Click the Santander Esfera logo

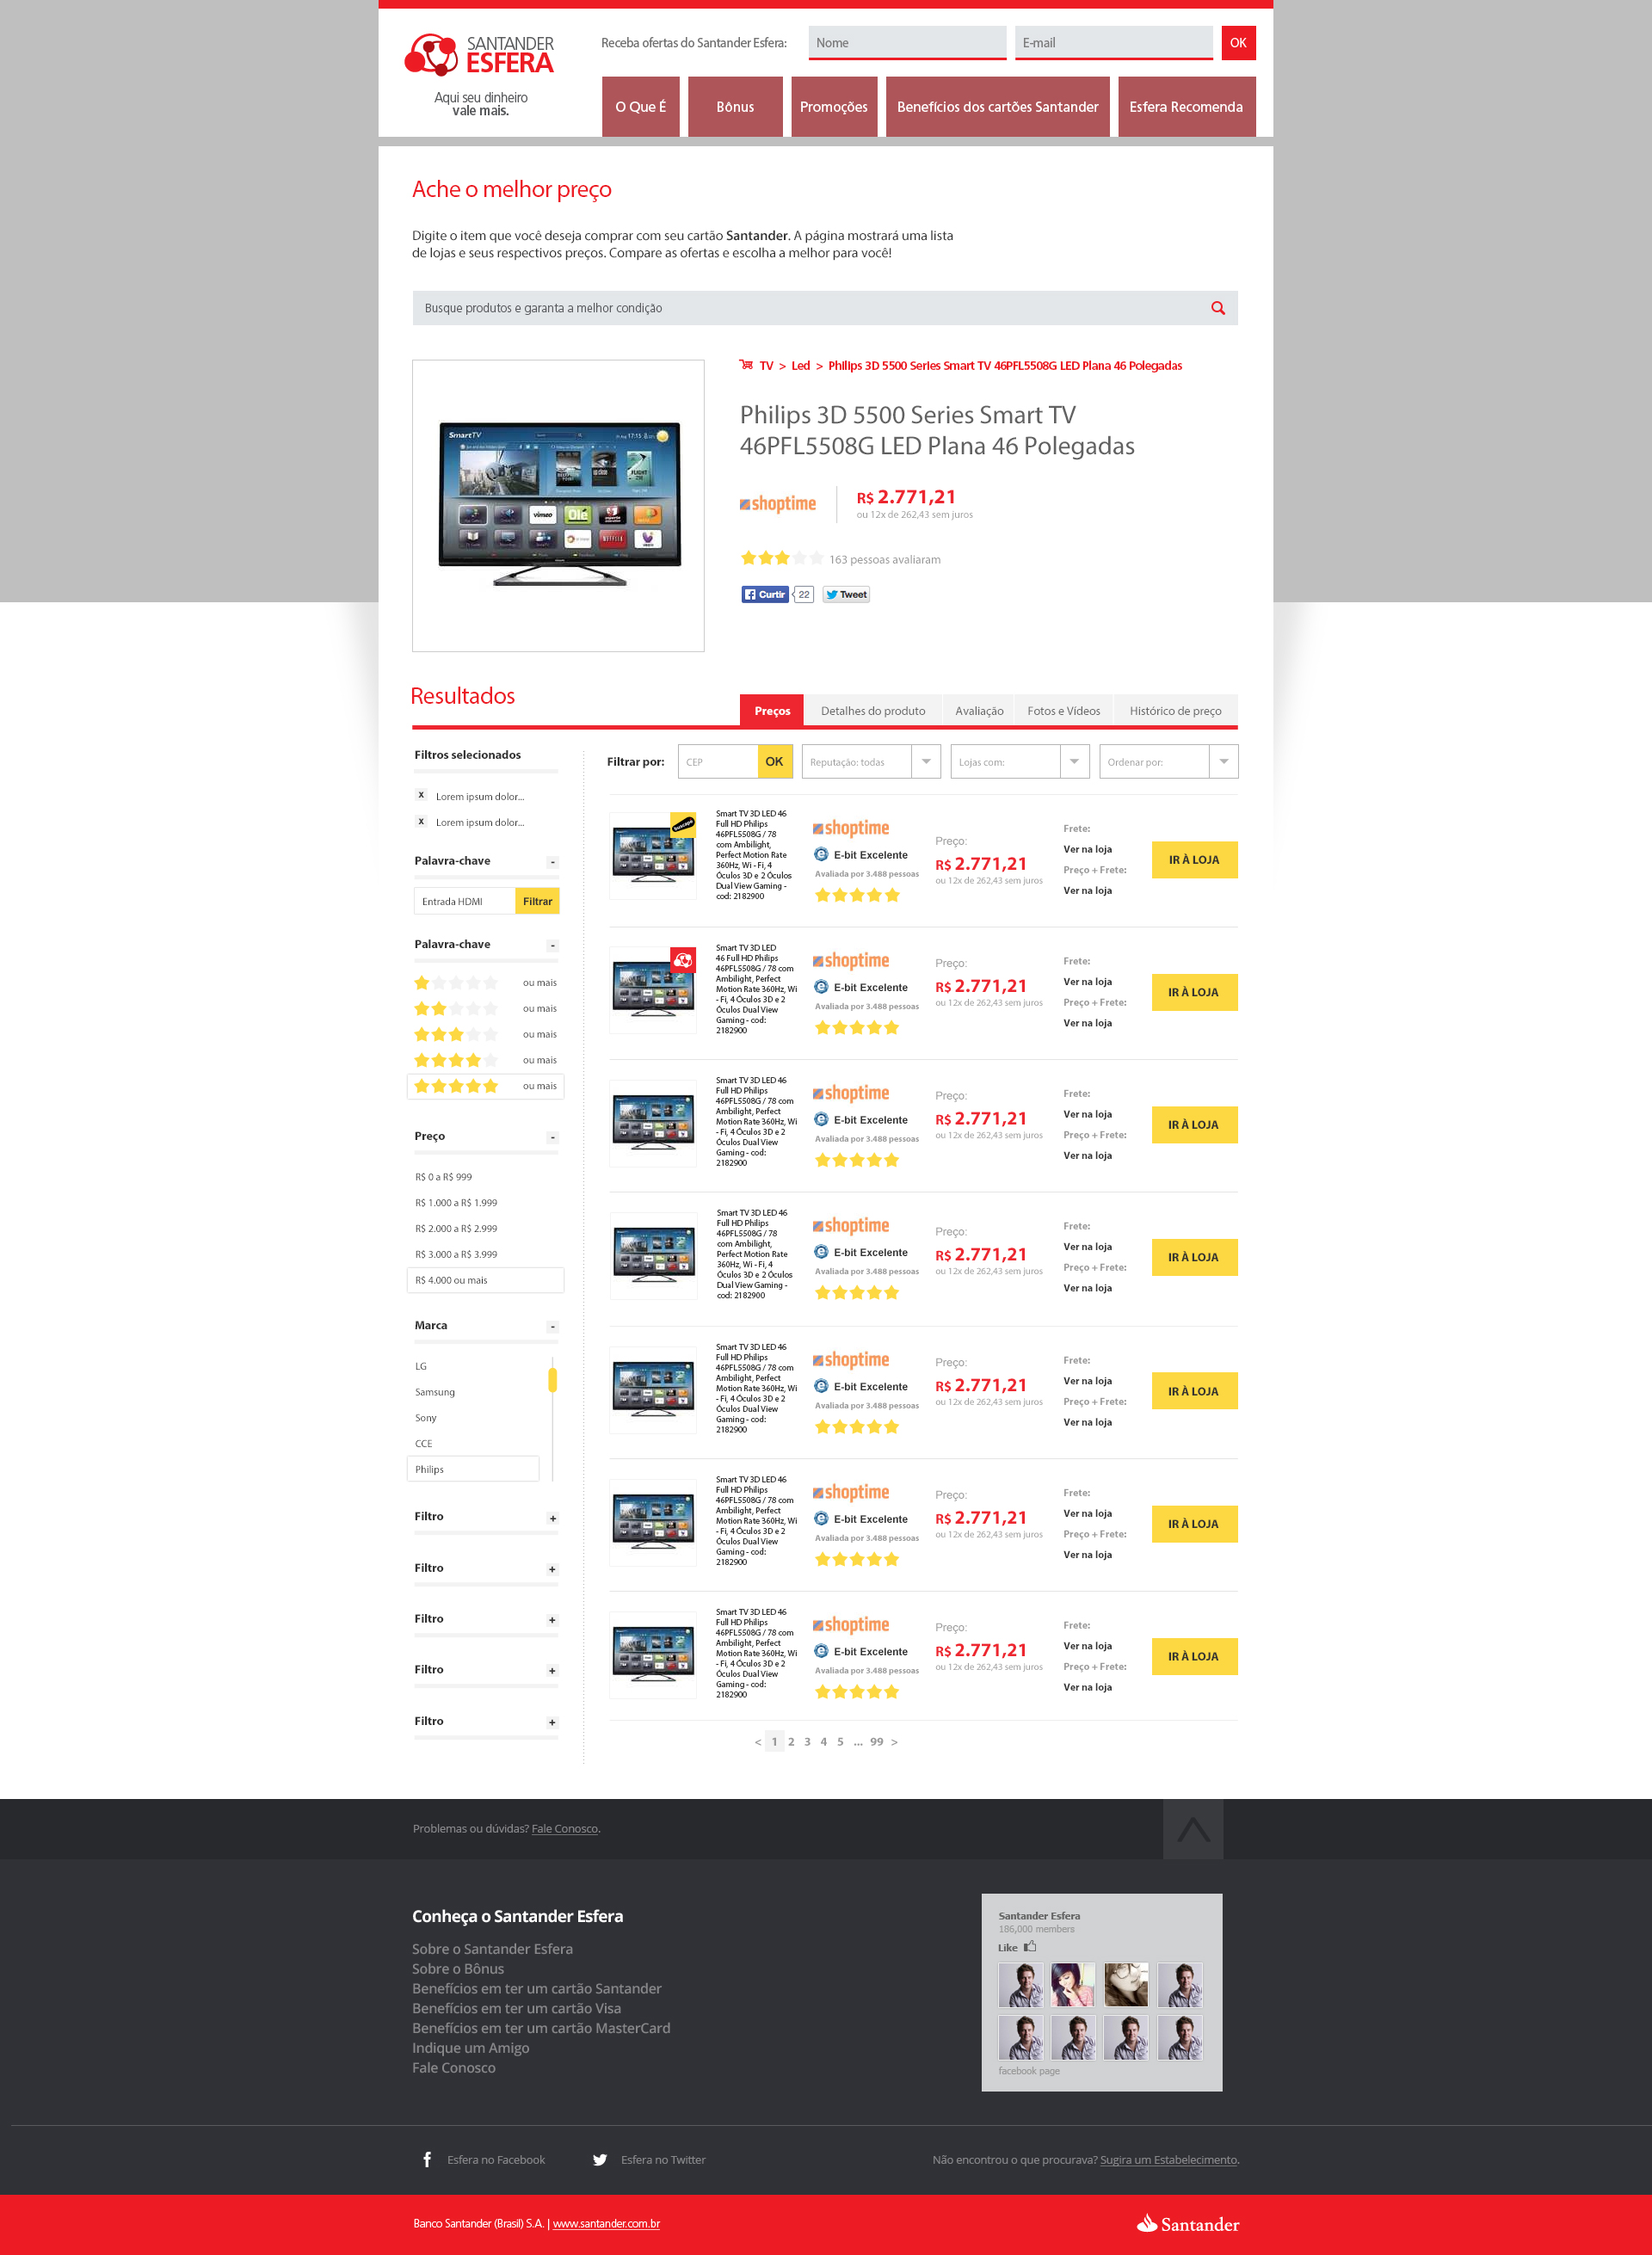(479, 56)
